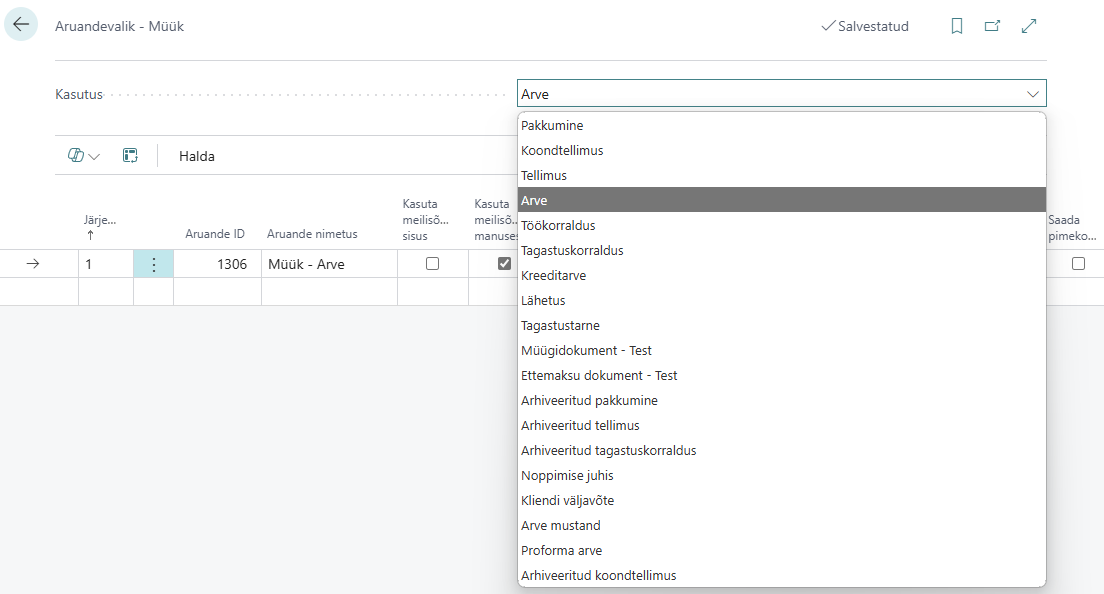This screenshot has width=1104, height=594.
Task: Choose Koondtellimus option
Action: pyautogui.click(x=782, y=151)
